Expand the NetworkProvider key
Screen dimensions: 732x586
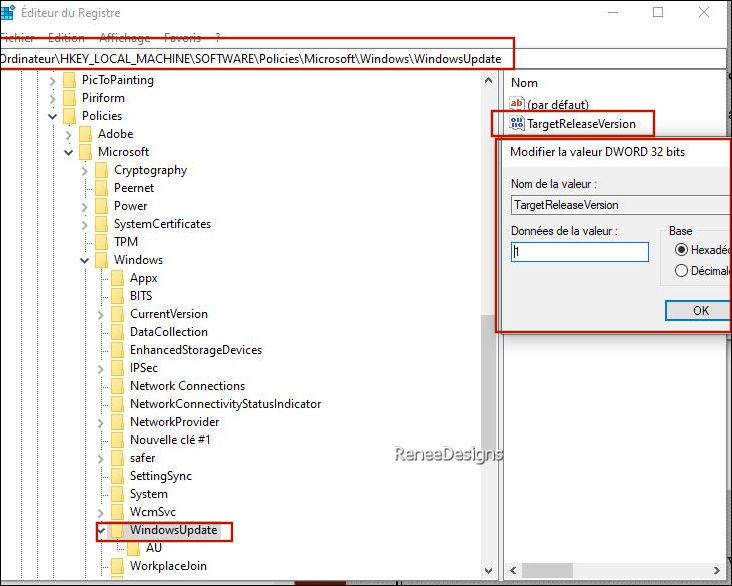[101, 423]
